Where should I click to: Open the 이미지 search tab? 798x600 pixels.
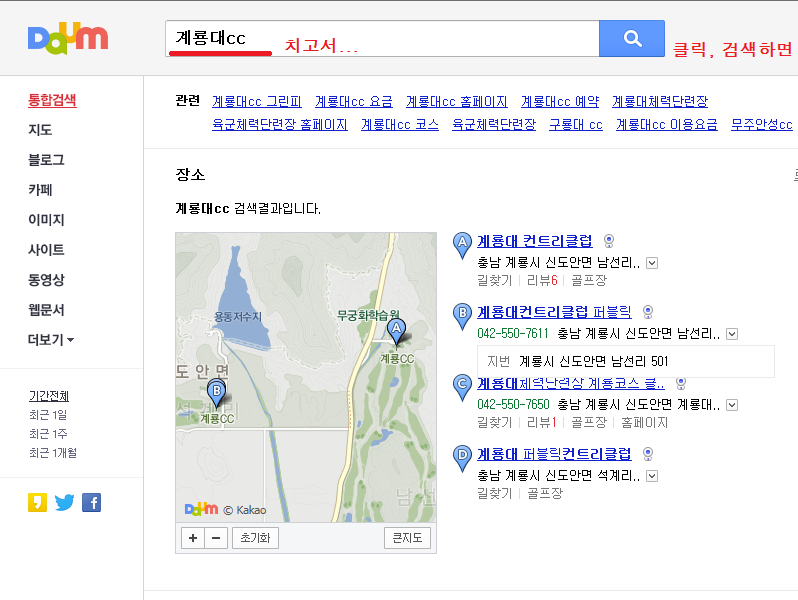[x=46, y=220]
